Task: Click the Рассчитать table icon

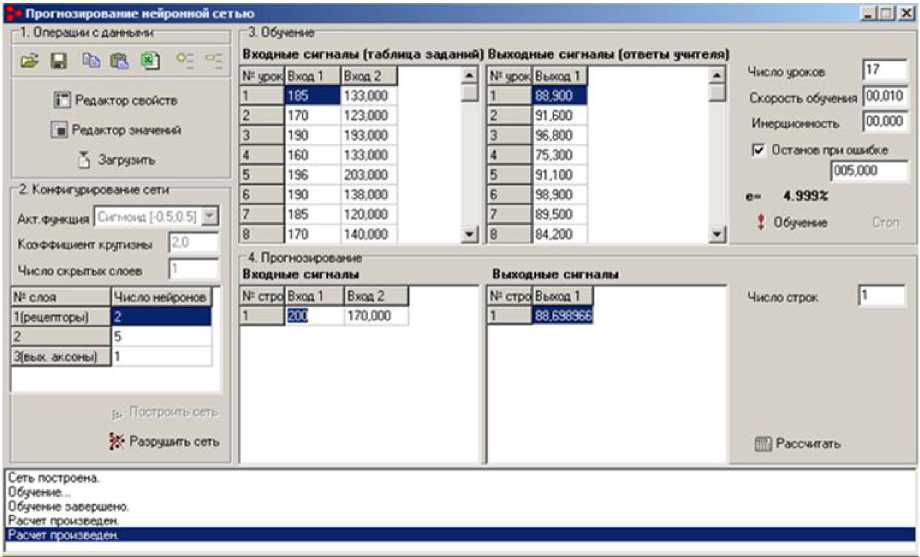Action: pyautogui.click(x=762, y=444)
